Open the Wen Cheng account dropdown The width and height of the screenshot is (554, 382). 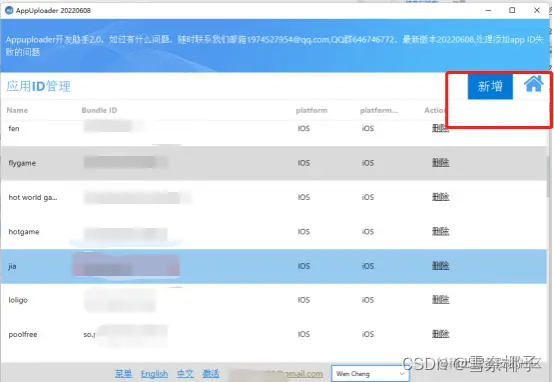370,374
